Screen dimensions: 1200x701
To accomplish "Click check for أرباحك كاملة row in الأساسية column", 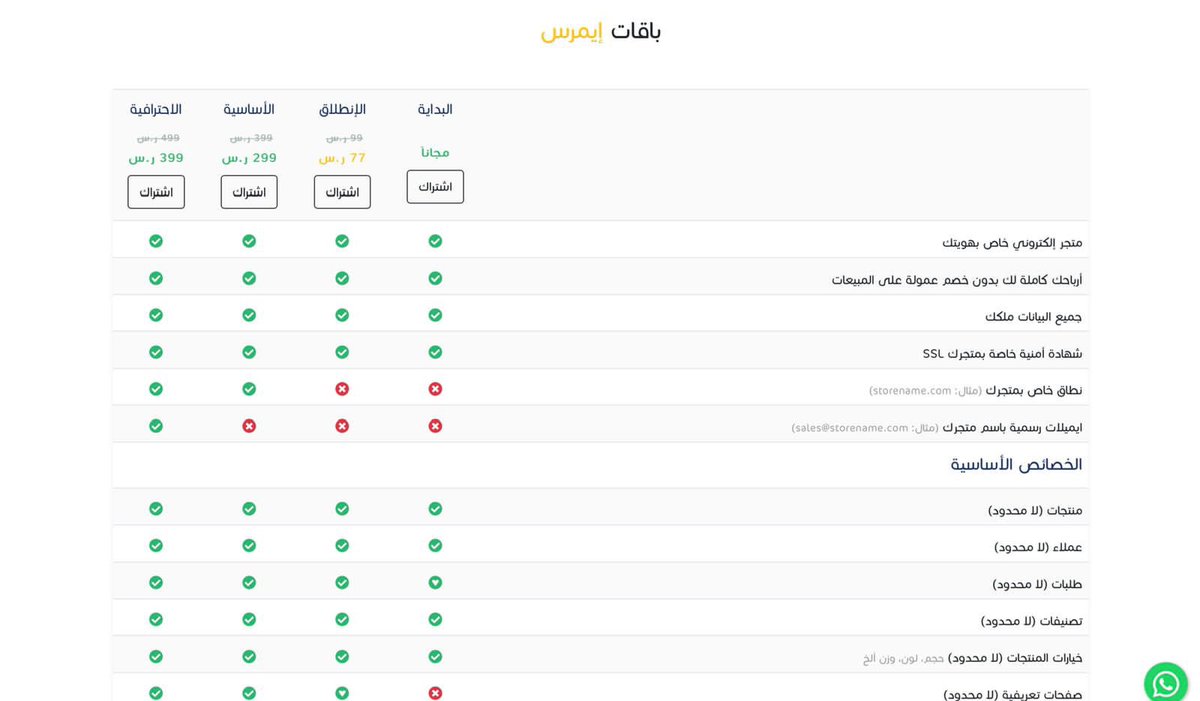I will (x=249, y=278).
